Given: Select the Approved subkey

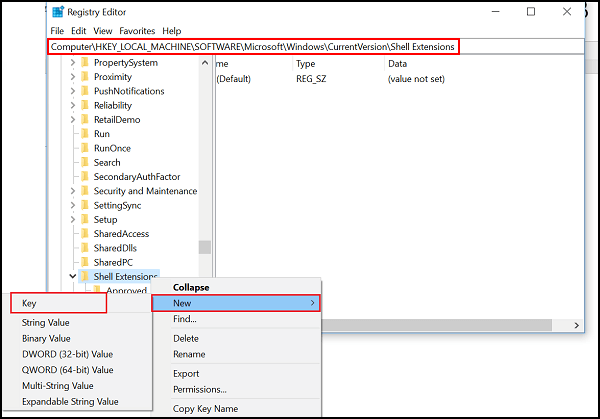Looking at the screenshot, I should [126, 290].
